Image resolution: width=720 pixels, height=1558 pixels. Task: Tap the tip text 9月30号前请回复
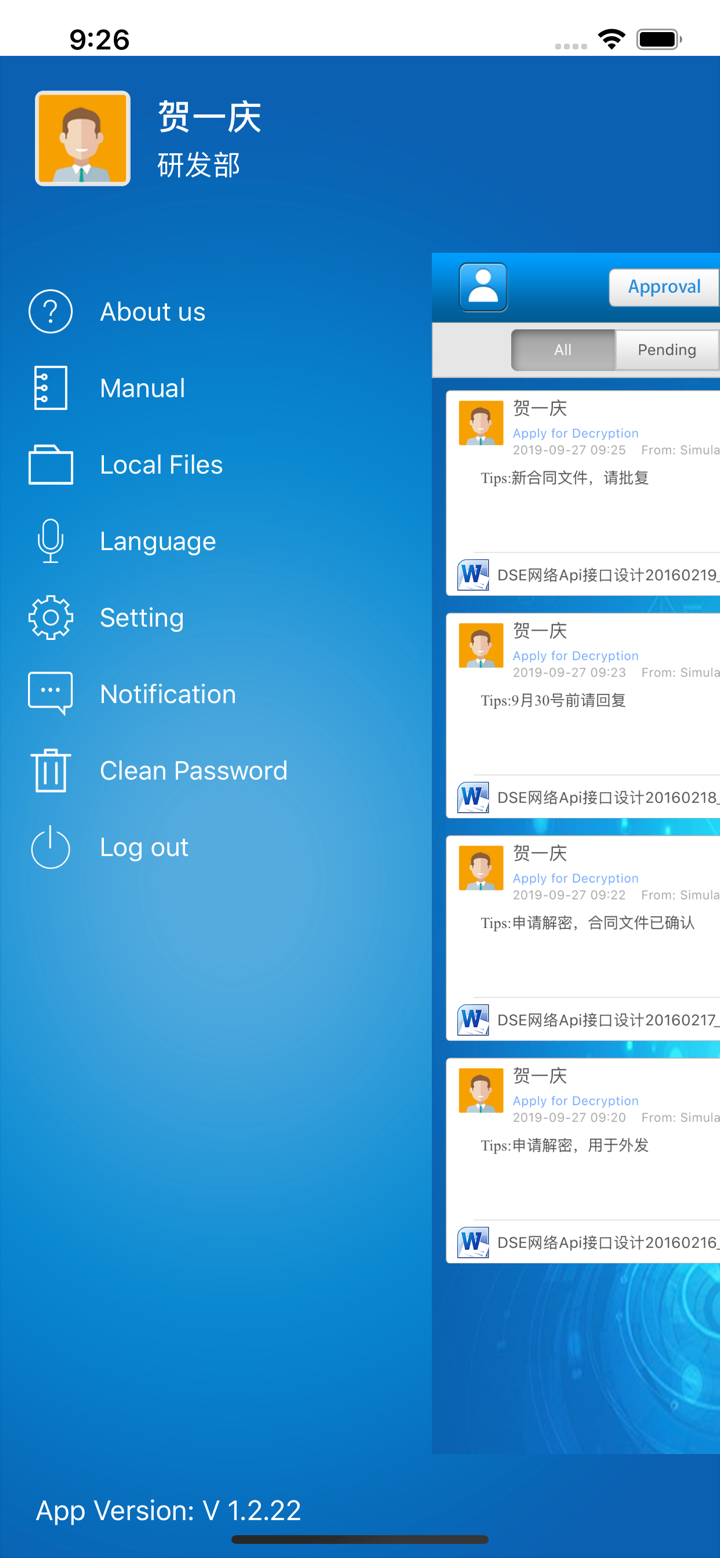pyautogui.click(x=568, y=701)
